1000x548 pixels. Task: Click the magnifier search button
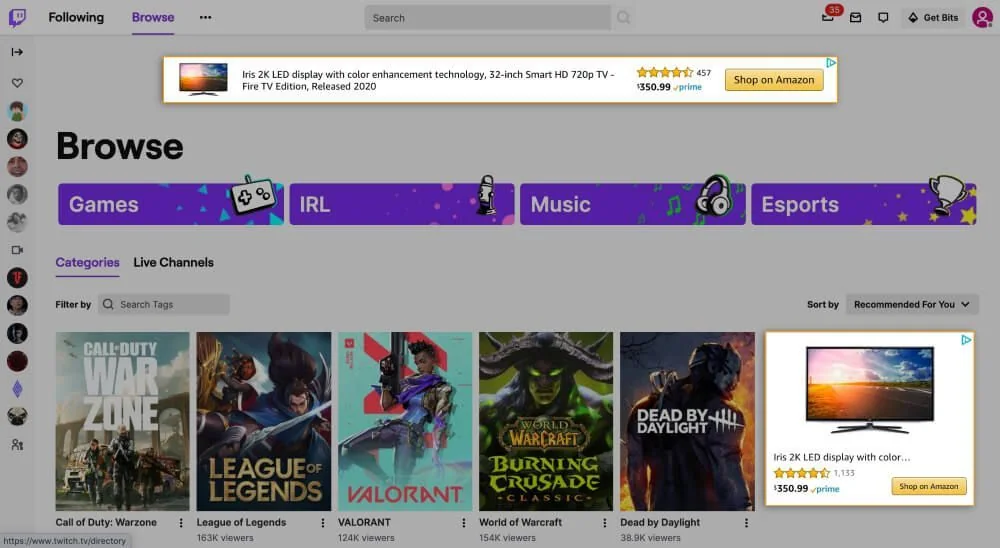(x=623, y=18)
